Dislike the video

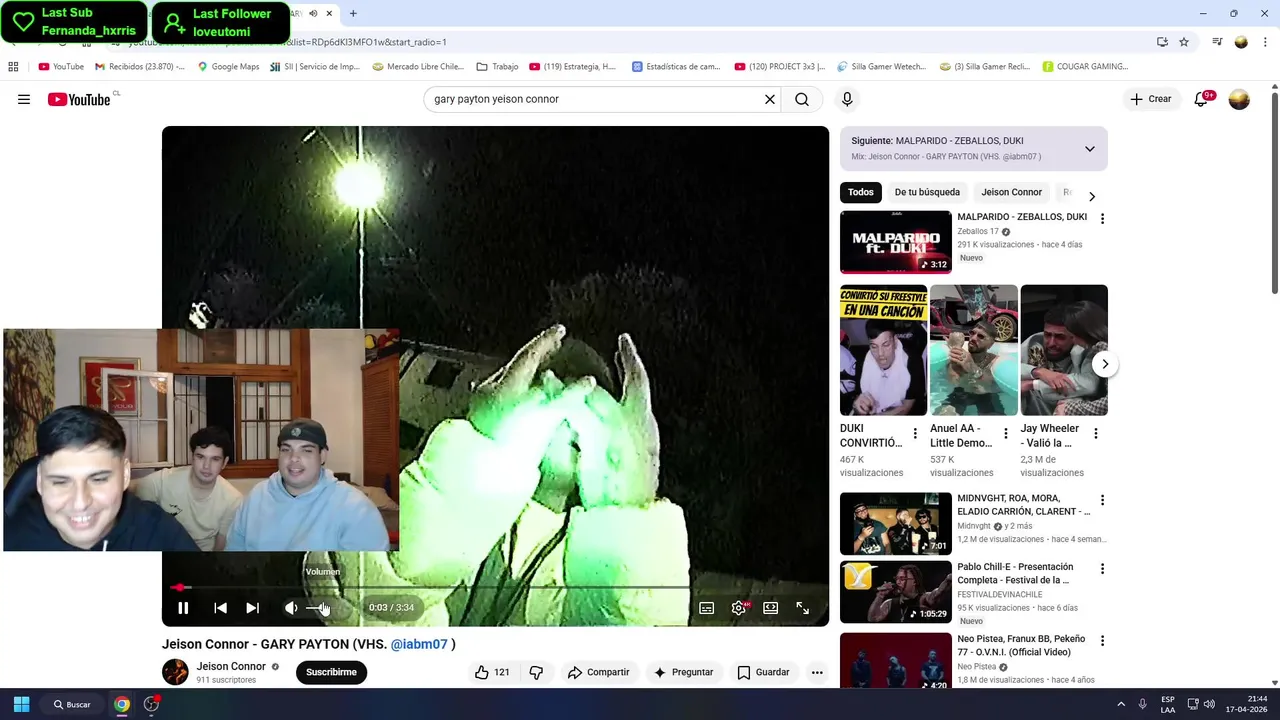click(x=536, y=672)
